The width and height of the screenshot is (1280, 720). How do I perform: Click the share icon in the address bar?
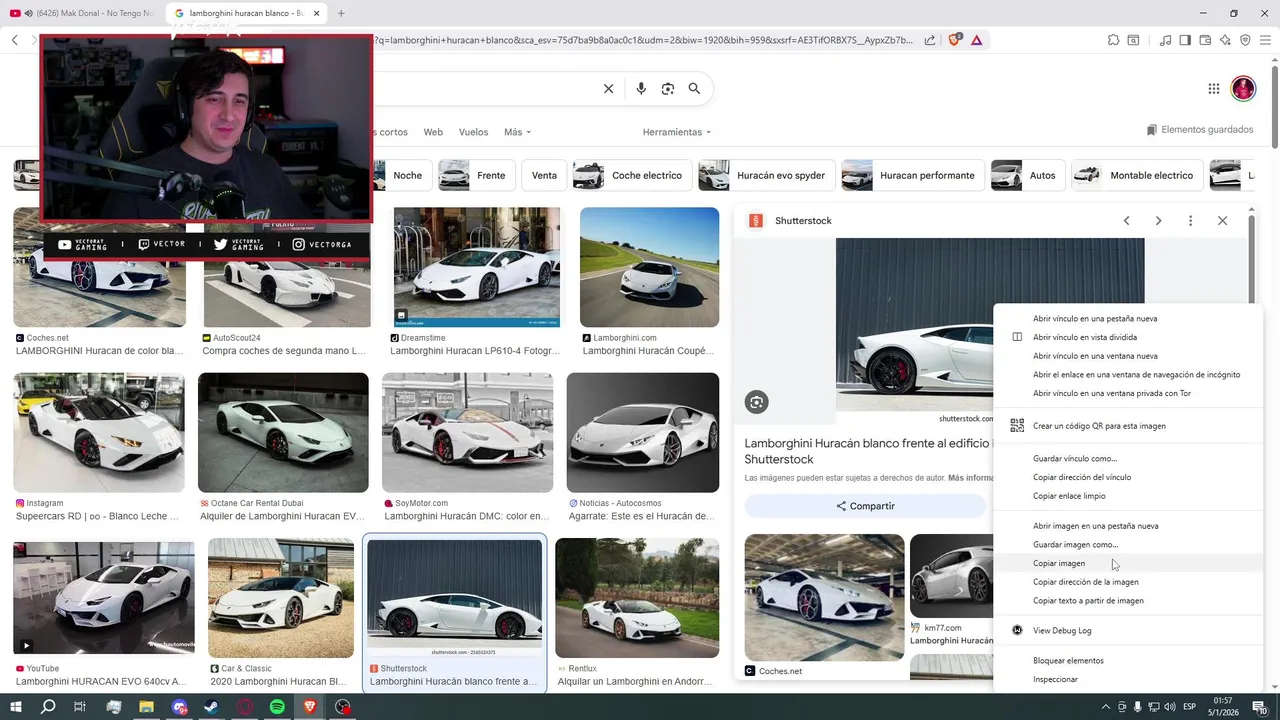930,40
